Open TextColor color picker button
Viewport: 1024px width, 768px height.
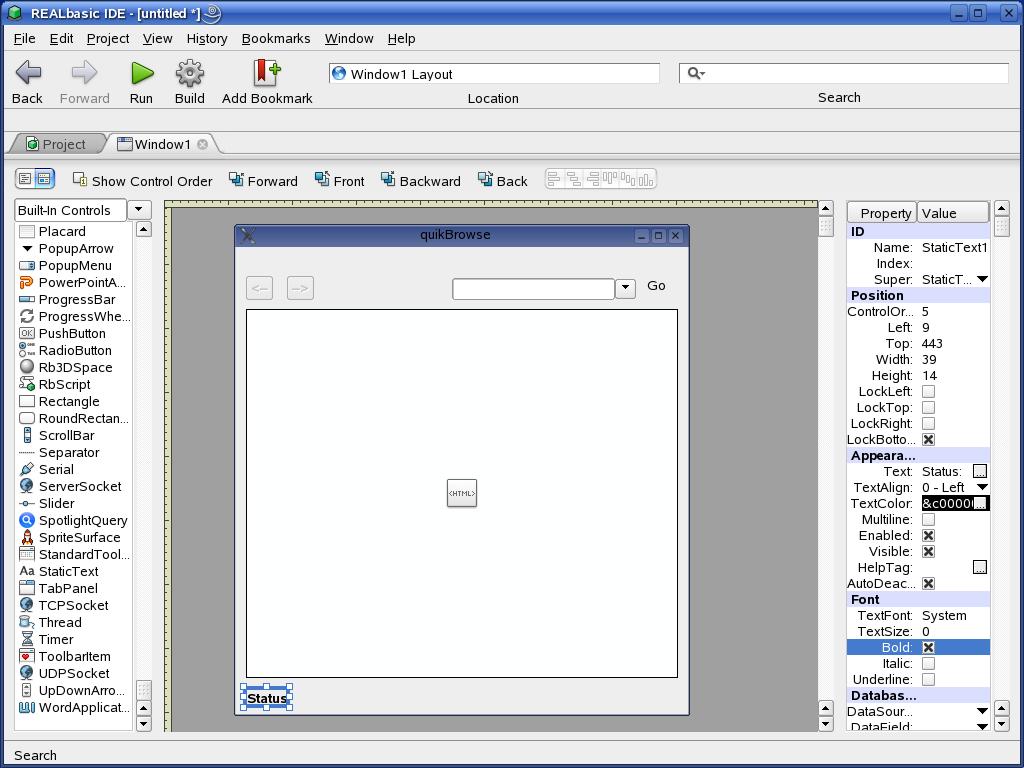pyautogui.click(x=980, y=504)
